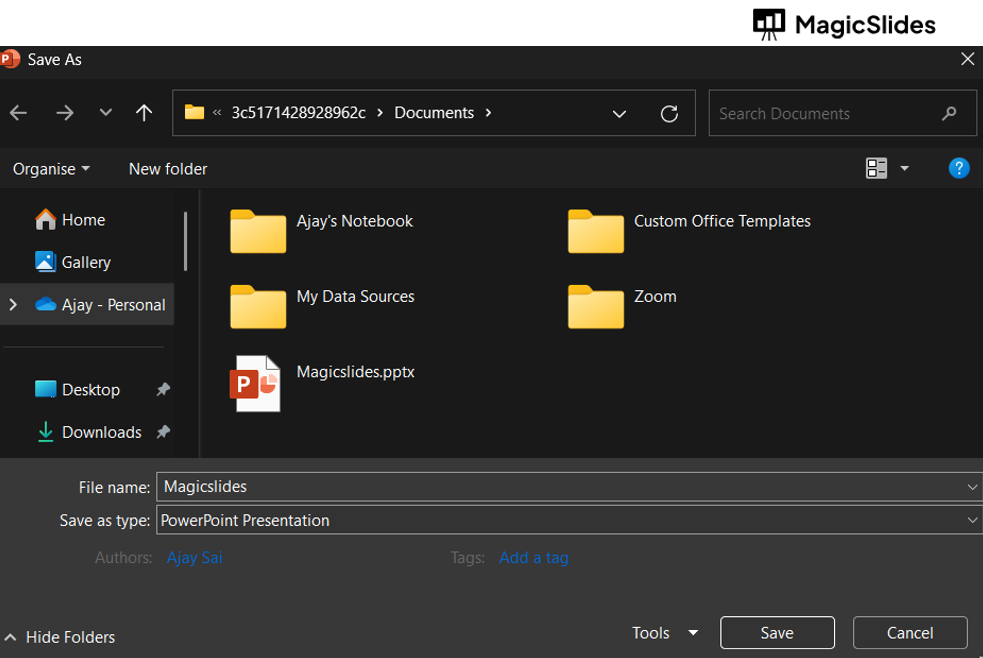Open the recent locations dropdown arrow
983x658 pixels.
106,113
